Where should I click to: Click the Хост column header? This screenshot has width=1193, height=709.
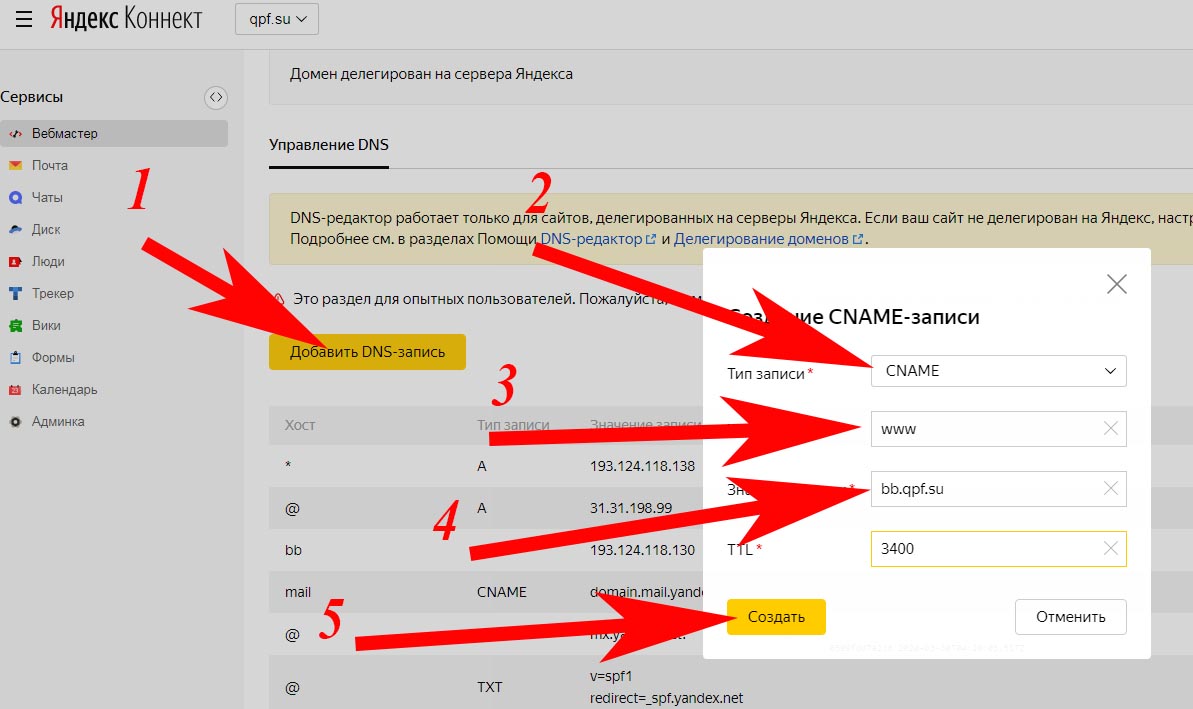click(x=300, y=425)
